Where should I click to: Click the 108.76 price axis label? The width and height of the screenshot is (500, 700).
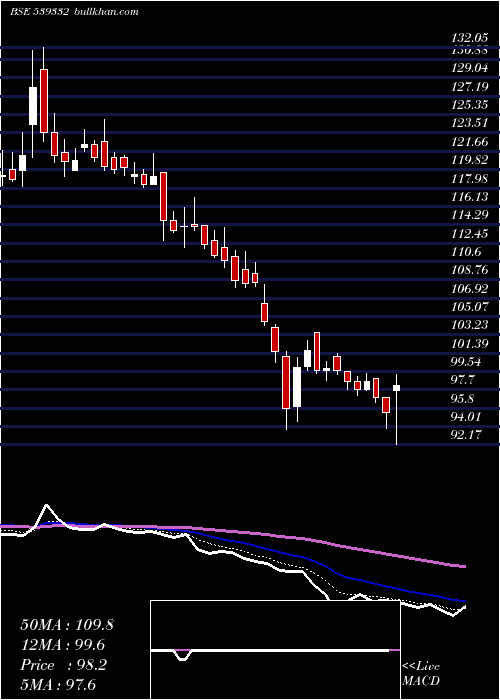(469, 271)
